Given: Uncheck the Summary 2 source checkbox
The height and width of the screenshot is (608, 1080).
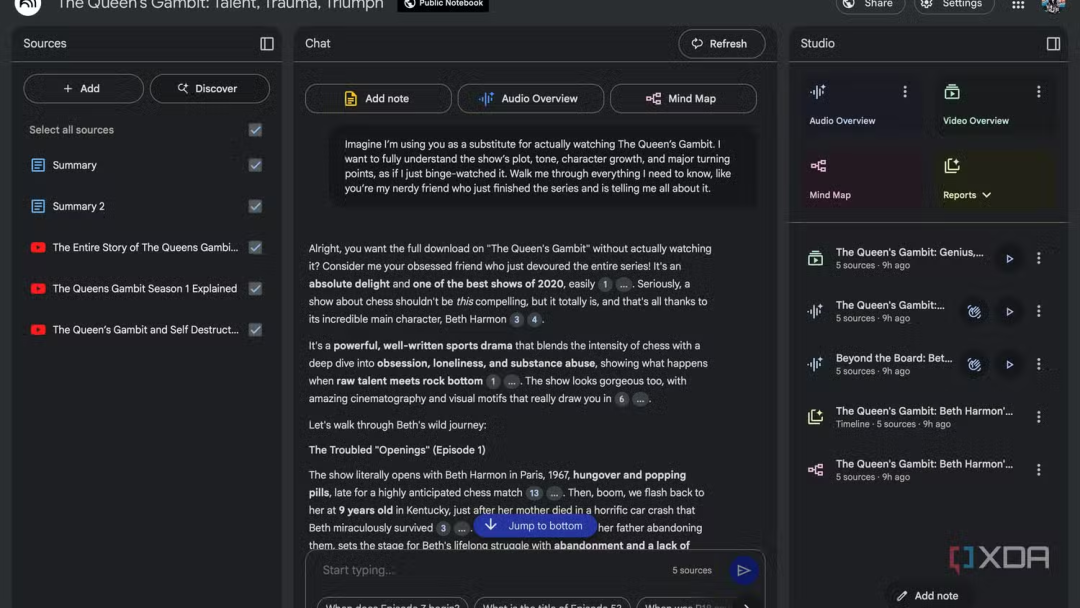Looking at the screenshot, I should click(255, 207).
